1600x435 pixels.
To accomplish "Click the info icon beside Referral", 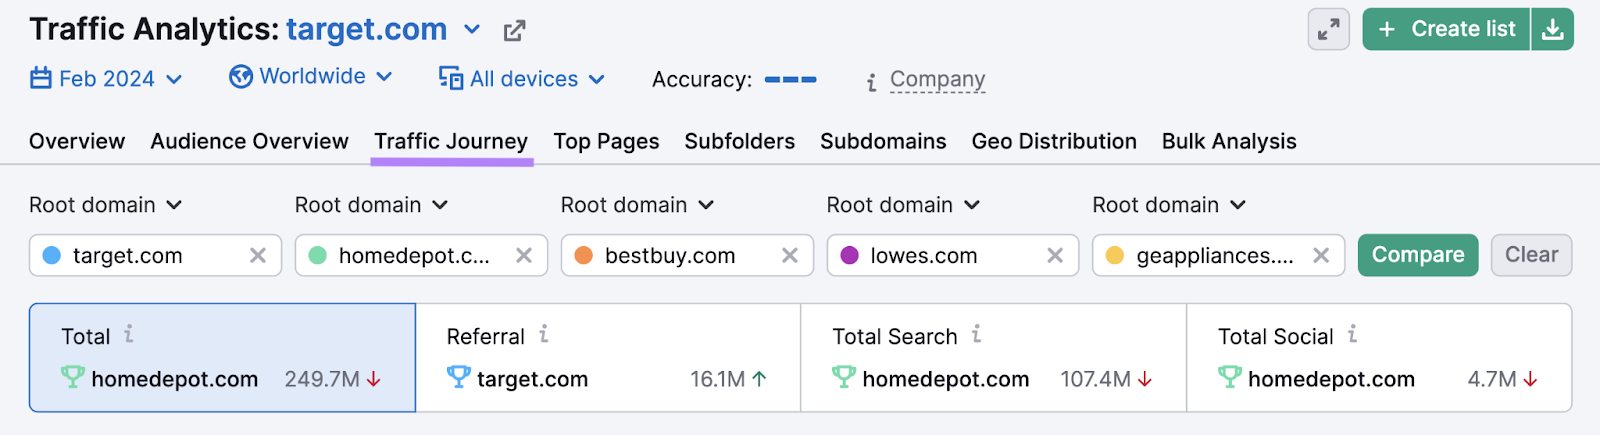I will tap(544, 335).
